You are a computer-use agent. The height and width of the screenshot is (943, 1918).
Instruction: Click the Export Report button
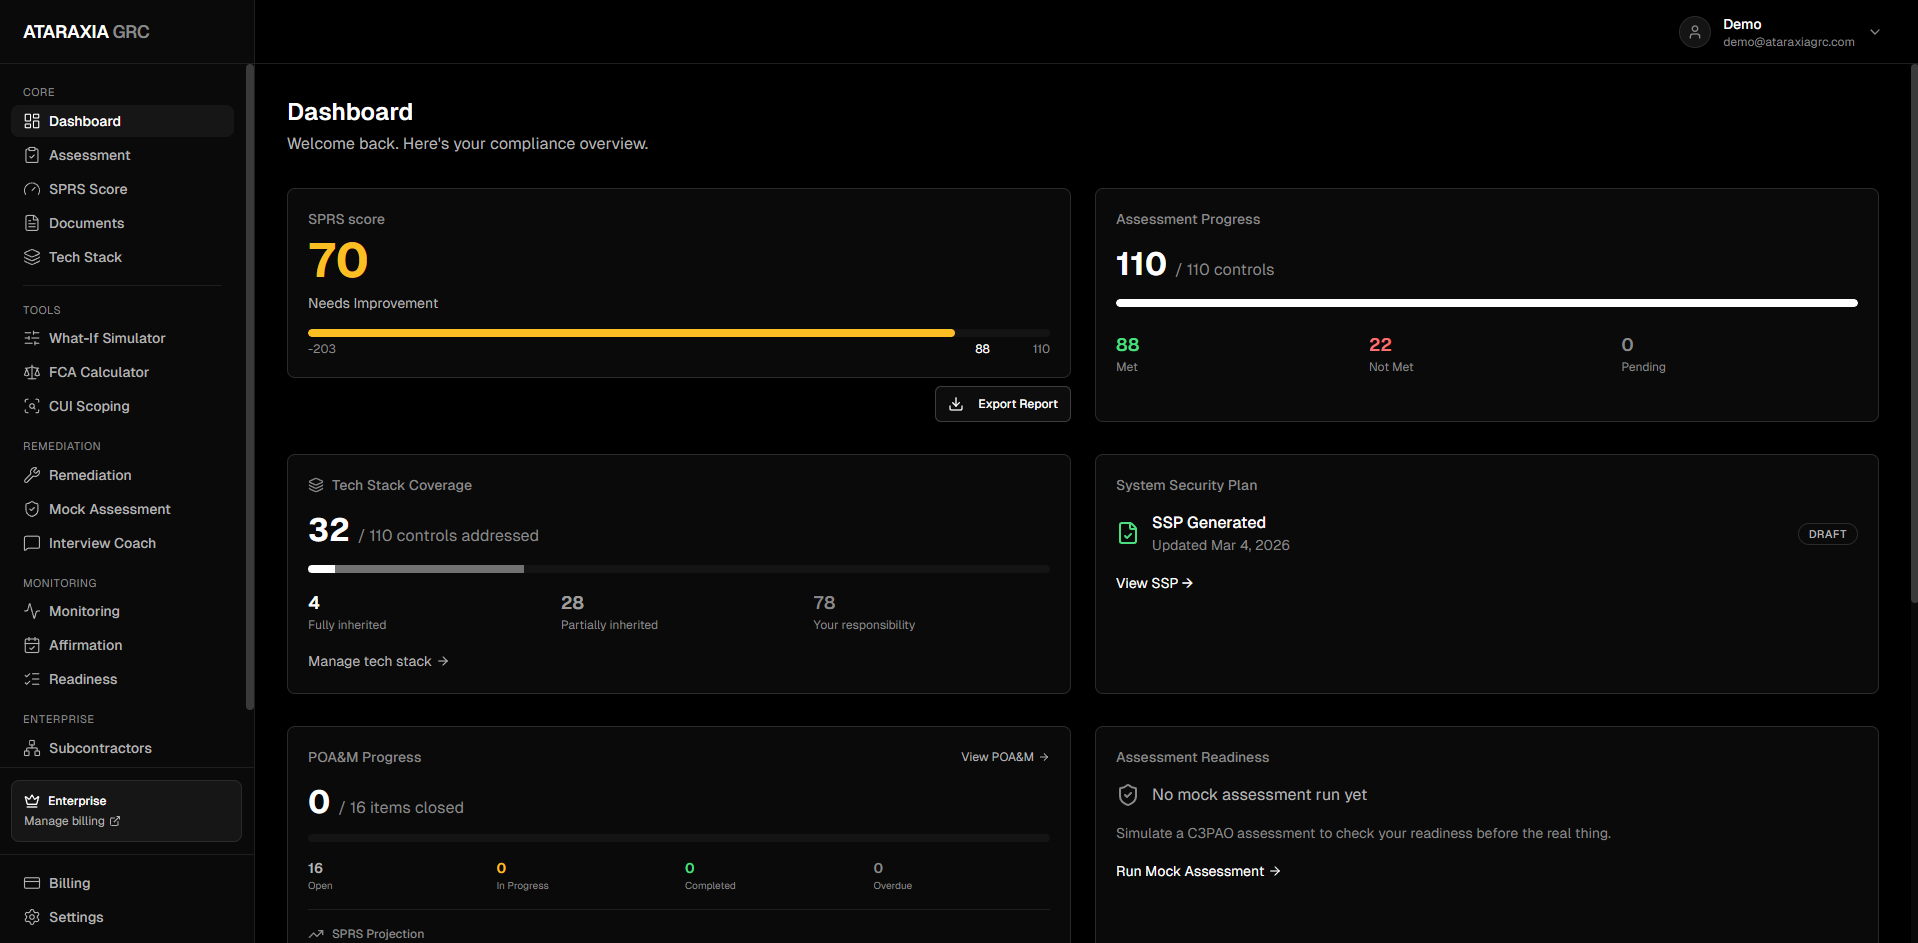pyautogui.click(x=1003, y=404)
